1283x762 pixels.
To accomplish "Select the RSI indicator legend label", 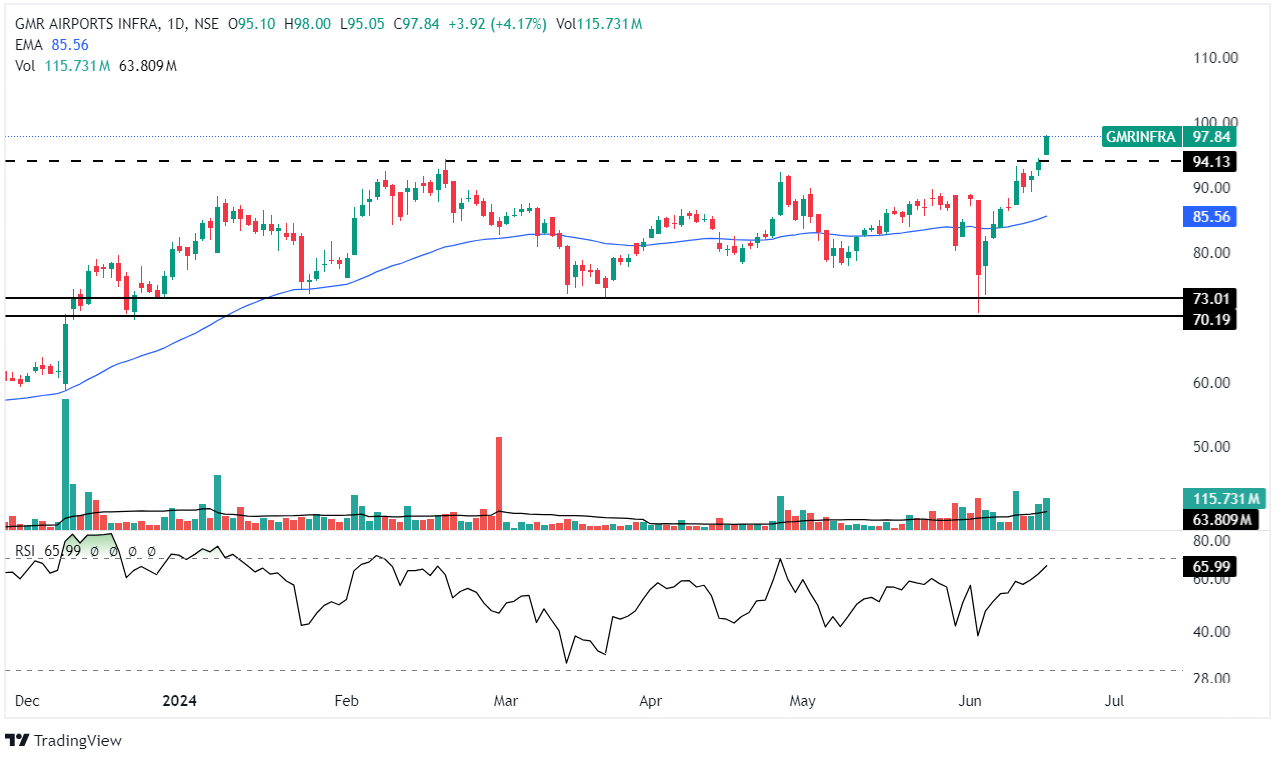I will [26, 550].
